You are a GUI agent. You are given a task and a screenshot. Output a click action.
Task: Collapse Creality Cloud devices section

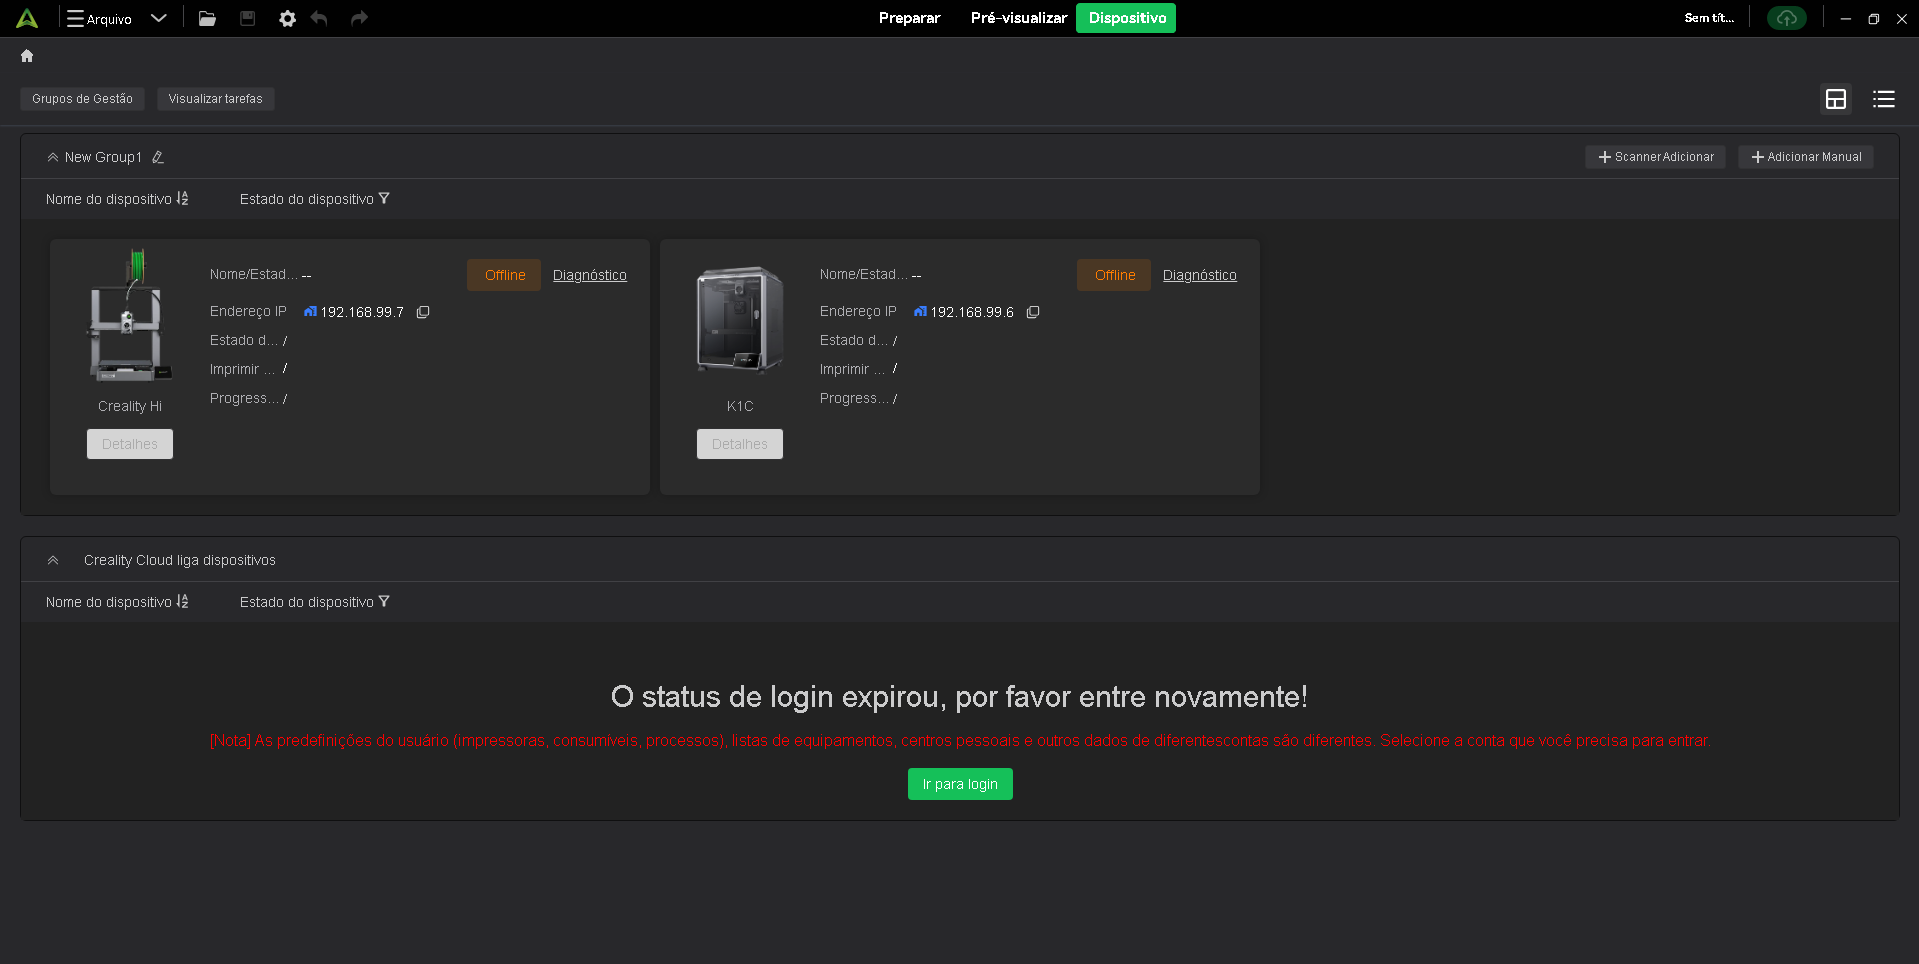pyautogui.click(x=53, y=560)
